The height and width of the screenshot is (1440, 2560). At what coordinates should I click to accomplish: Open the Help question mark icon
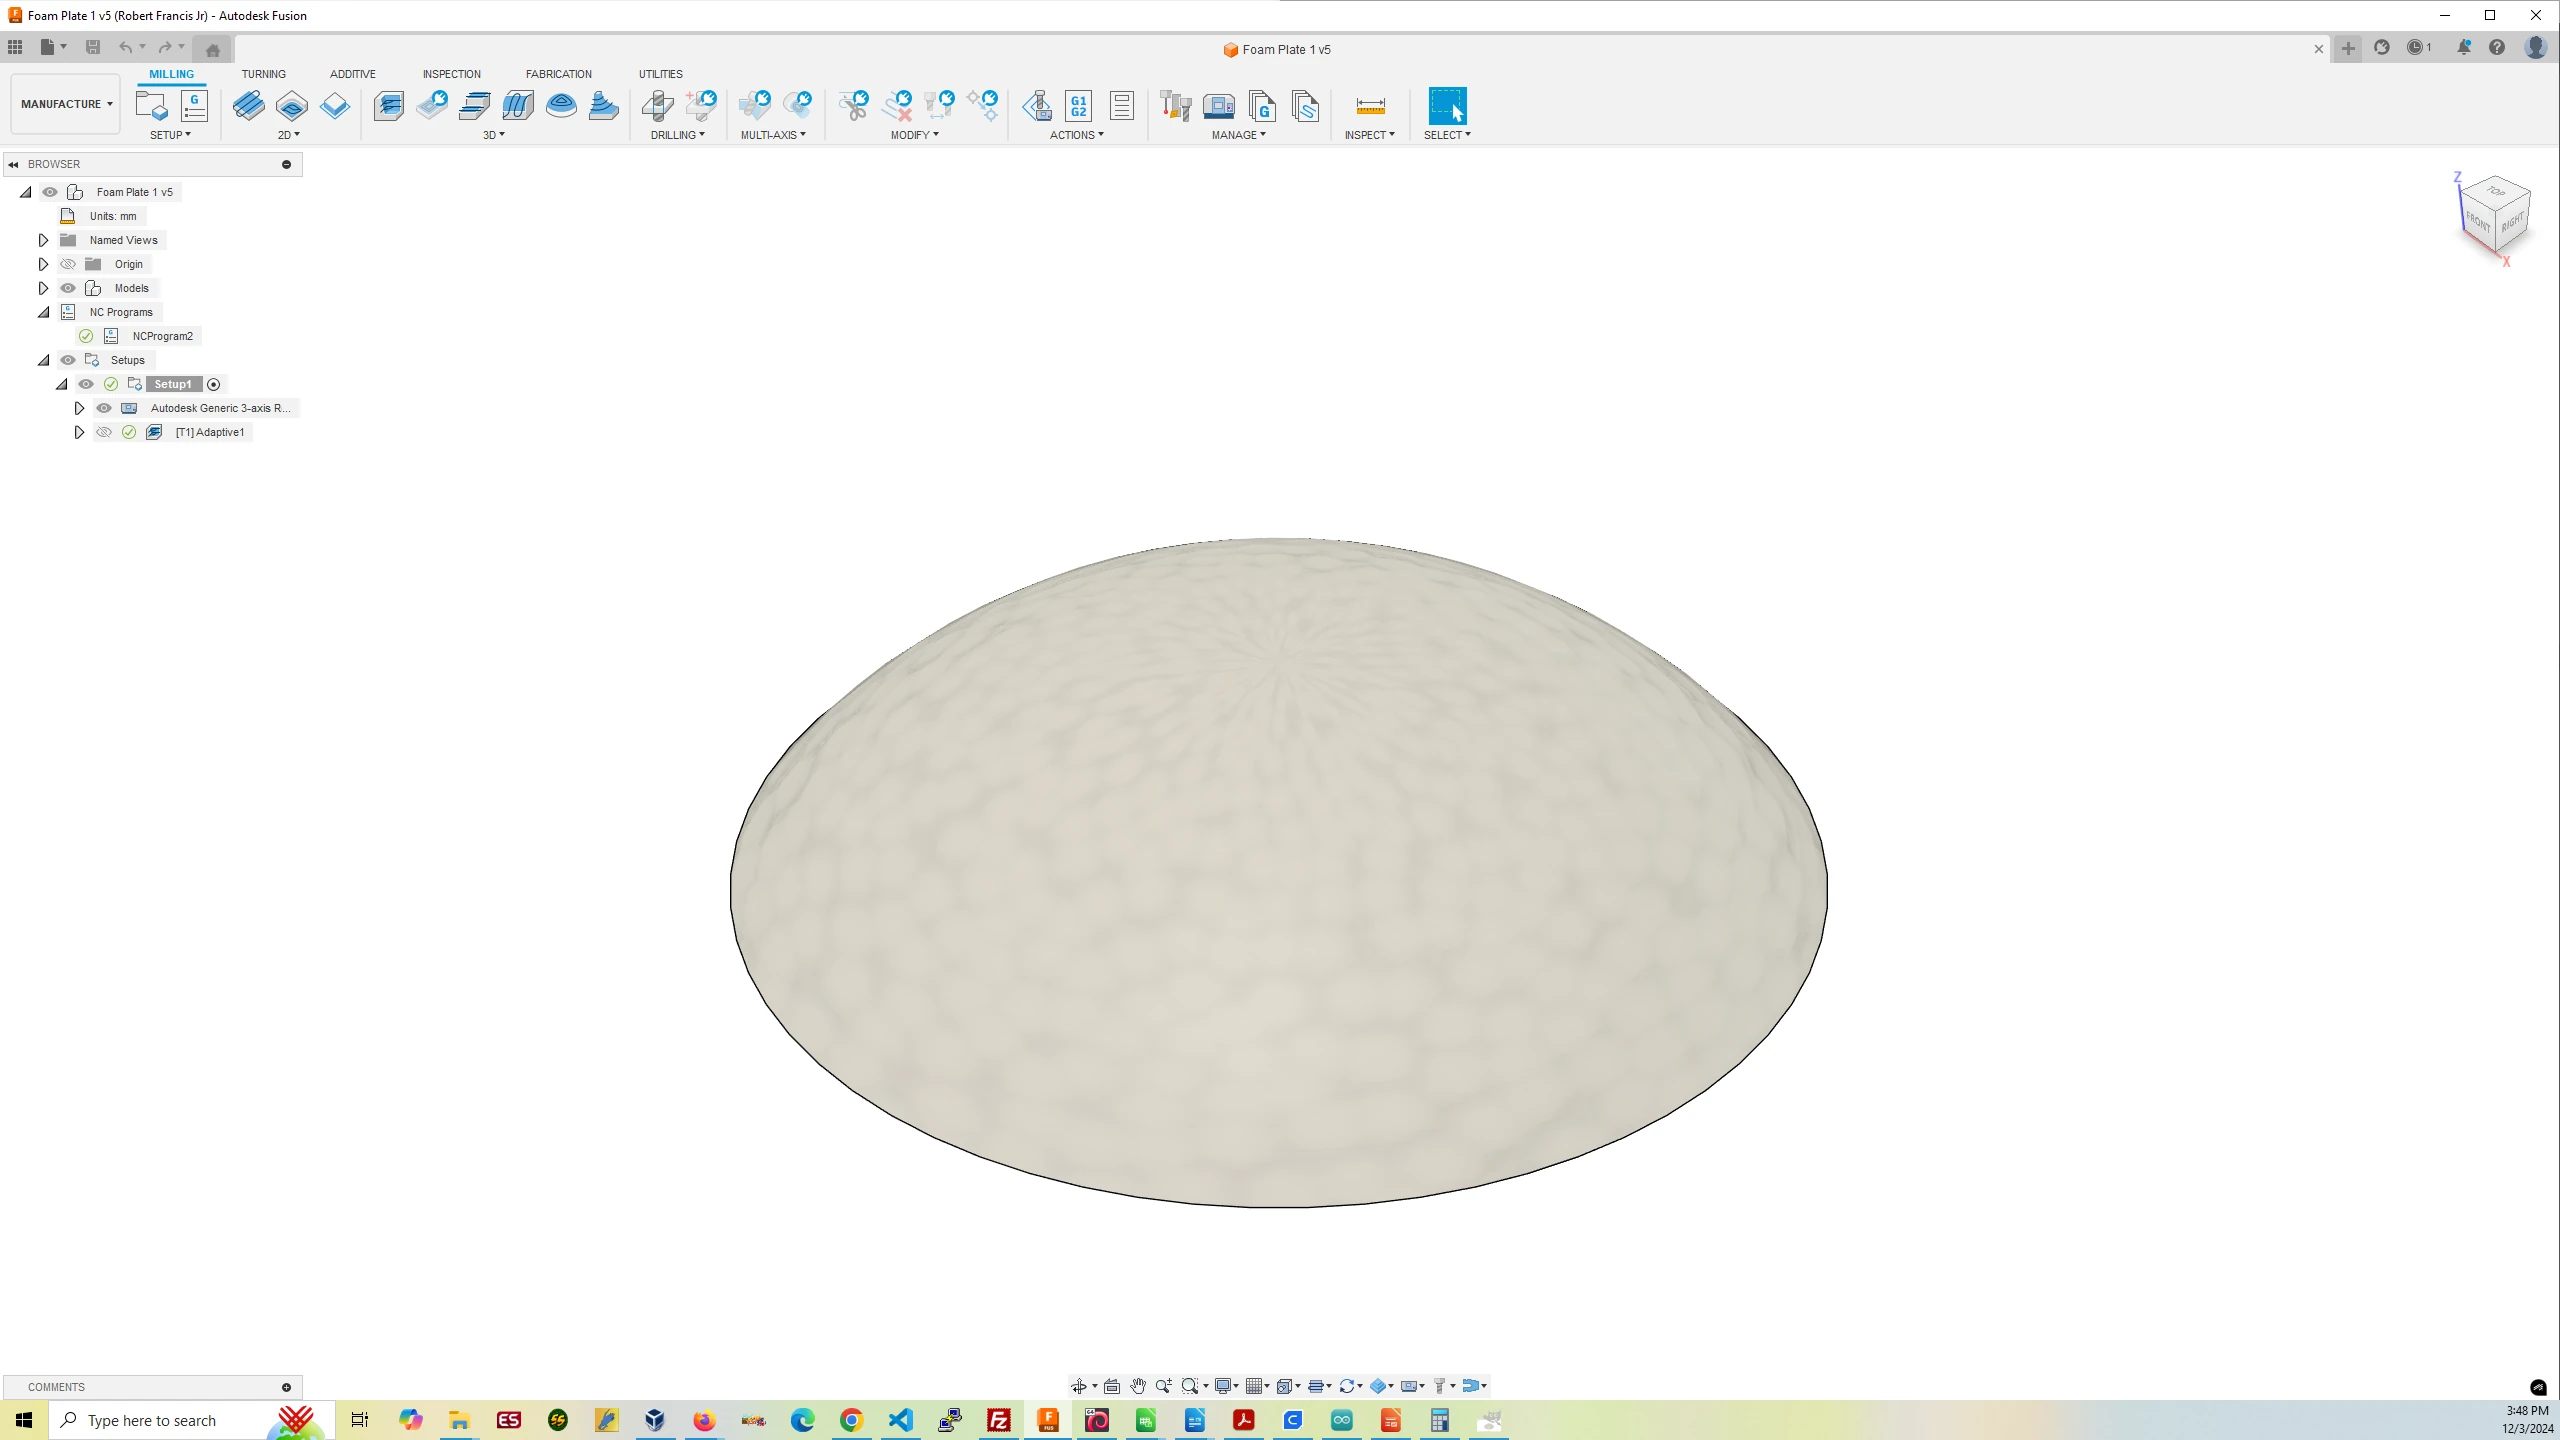[x=2497, y=47]
